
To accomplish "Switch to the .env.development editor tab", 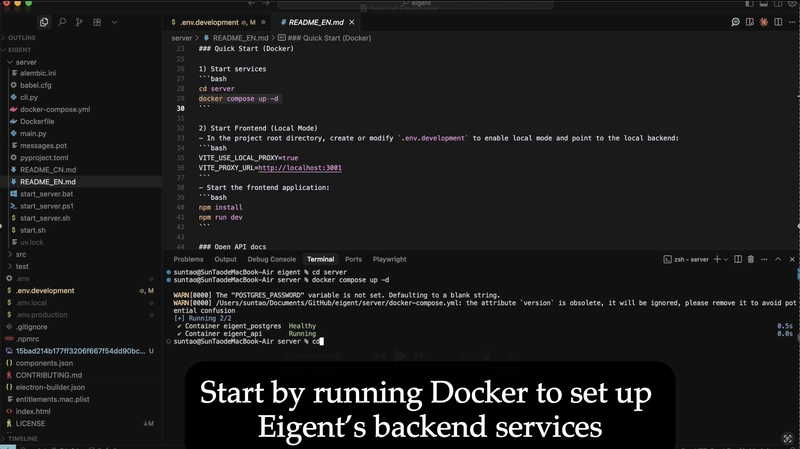I will tap(218, 22).
